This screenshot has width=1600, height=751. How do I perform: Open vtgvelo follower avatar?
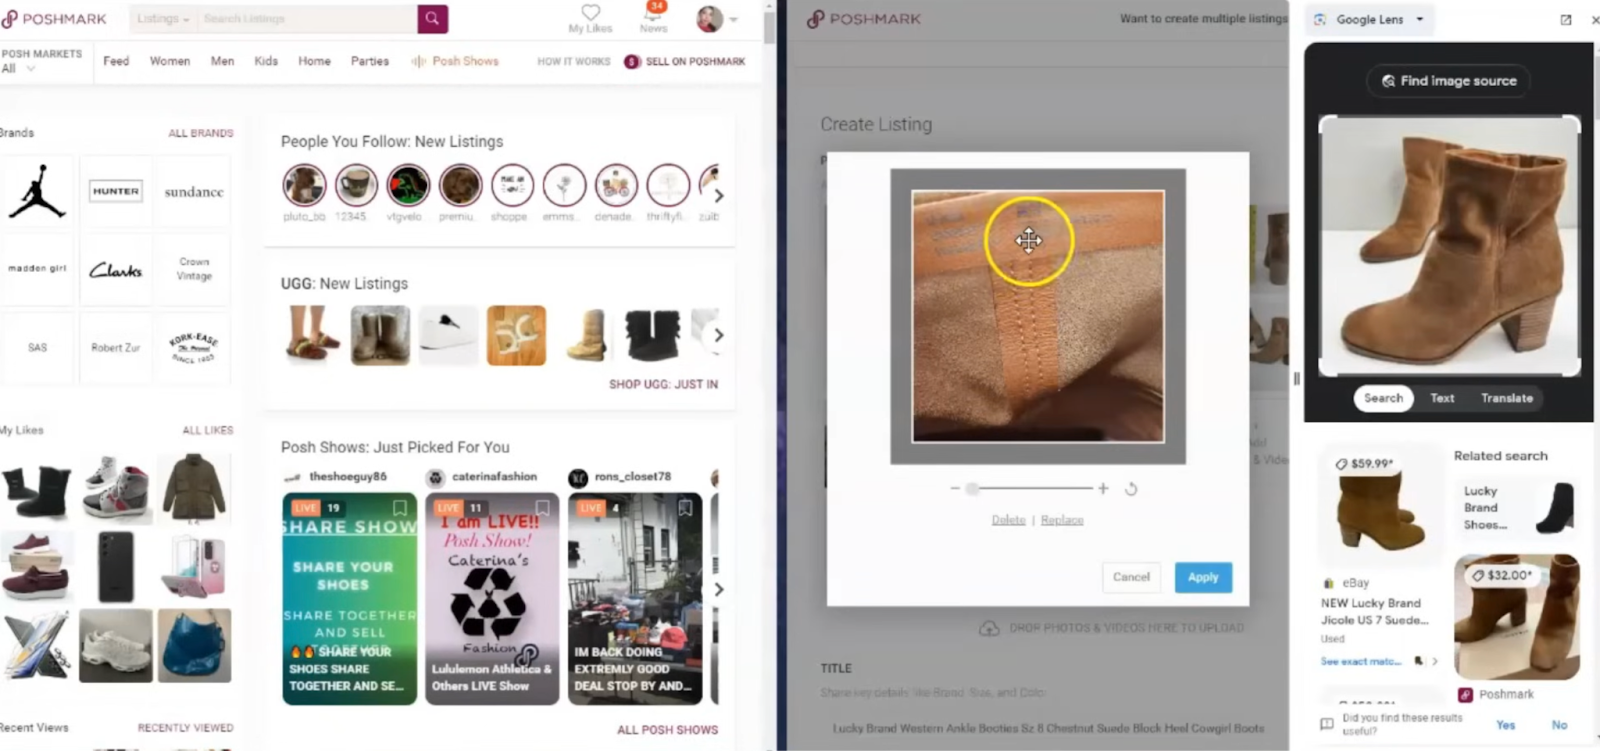click(x=408, y=185)
